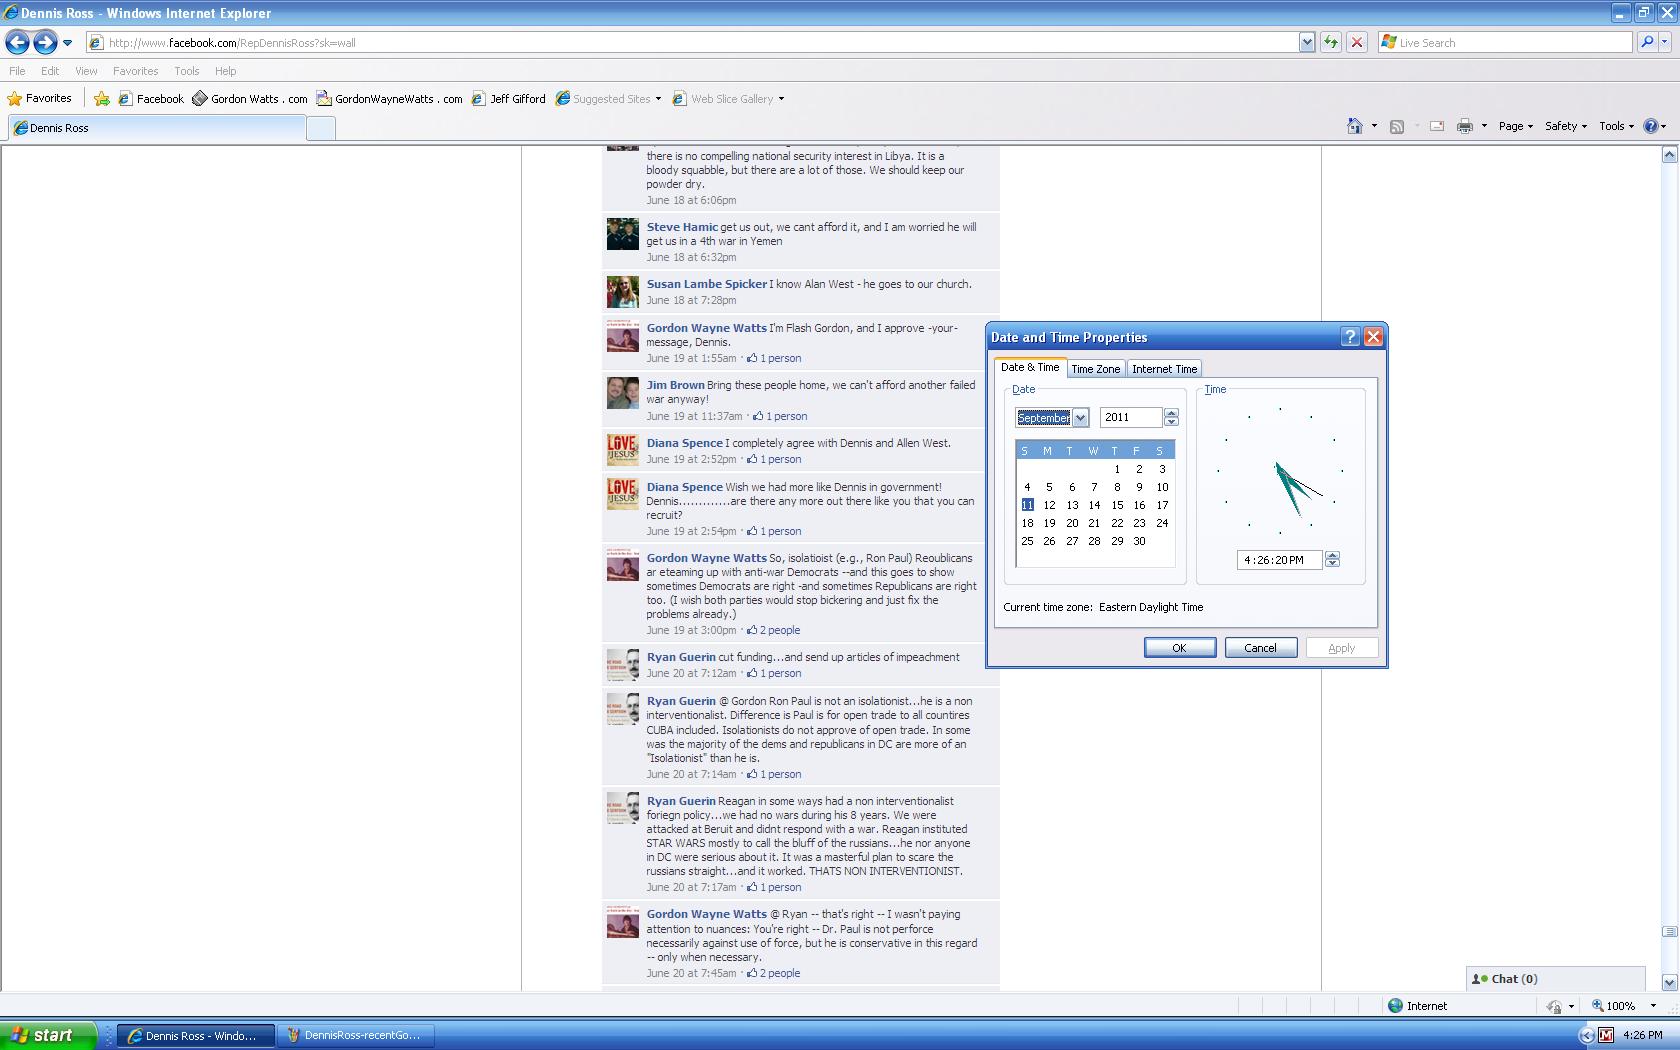The width and height of the screenshot is (1680, 1050).
Task: Click the Windows Start button
Action: point(48,1035)
